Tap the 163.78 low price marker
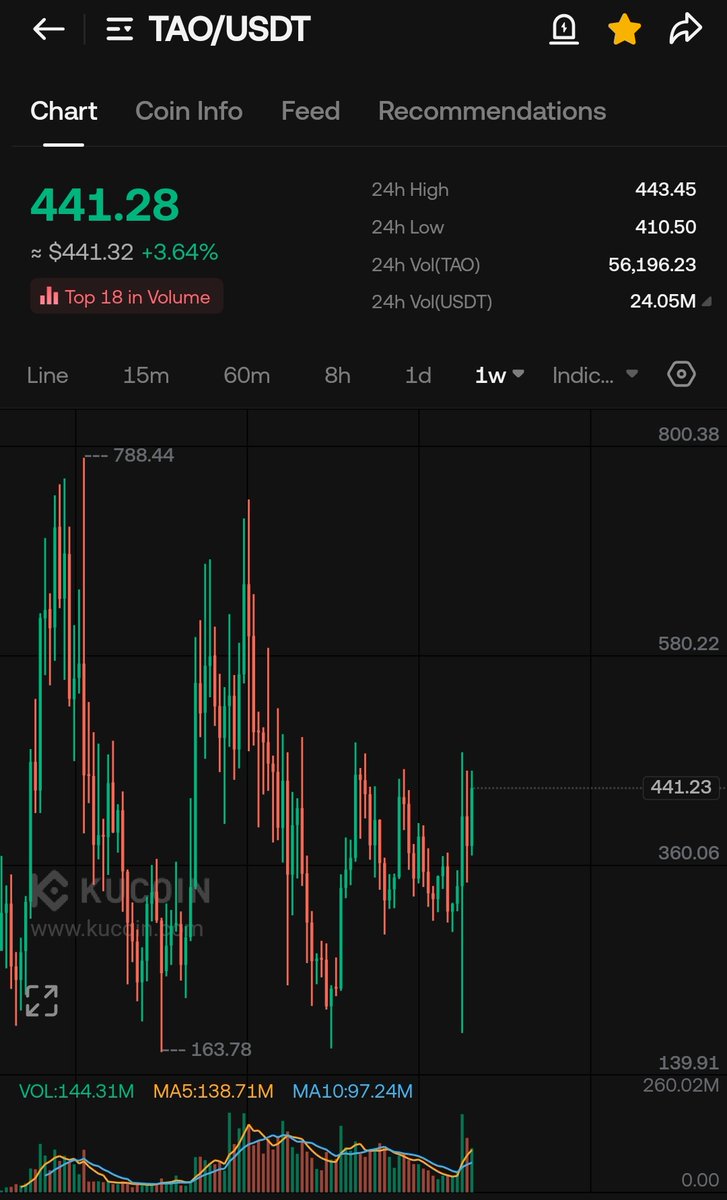 click(221, 1049)
